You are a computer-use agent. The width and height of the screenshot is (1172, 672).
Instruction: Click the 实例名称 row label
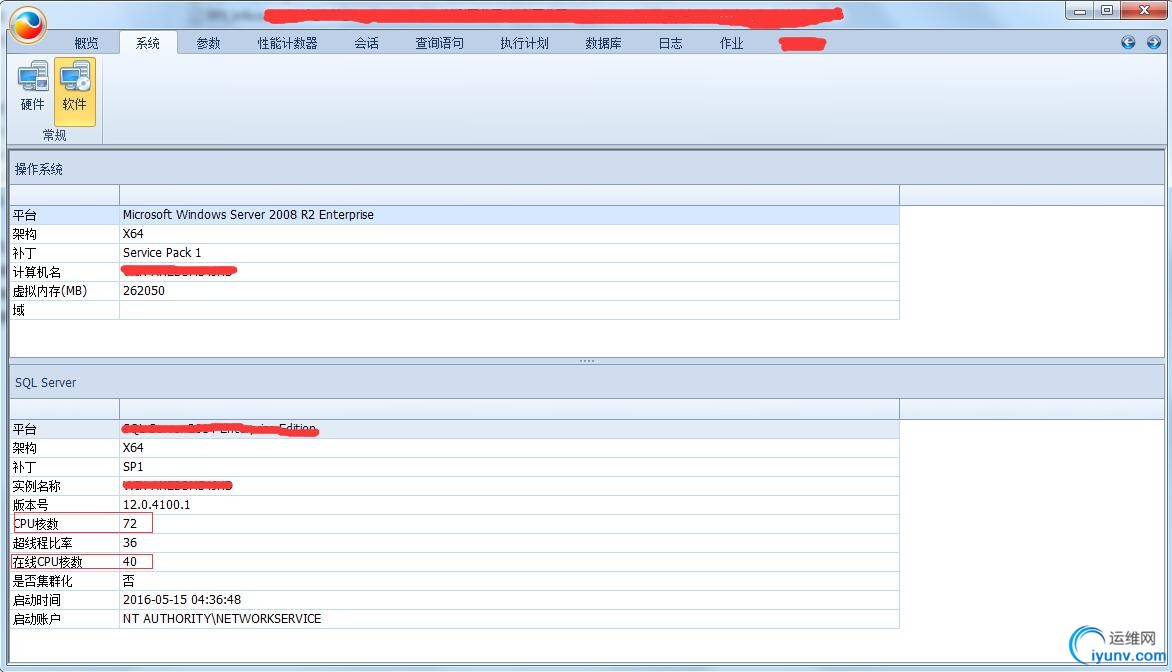pos(37,486)
